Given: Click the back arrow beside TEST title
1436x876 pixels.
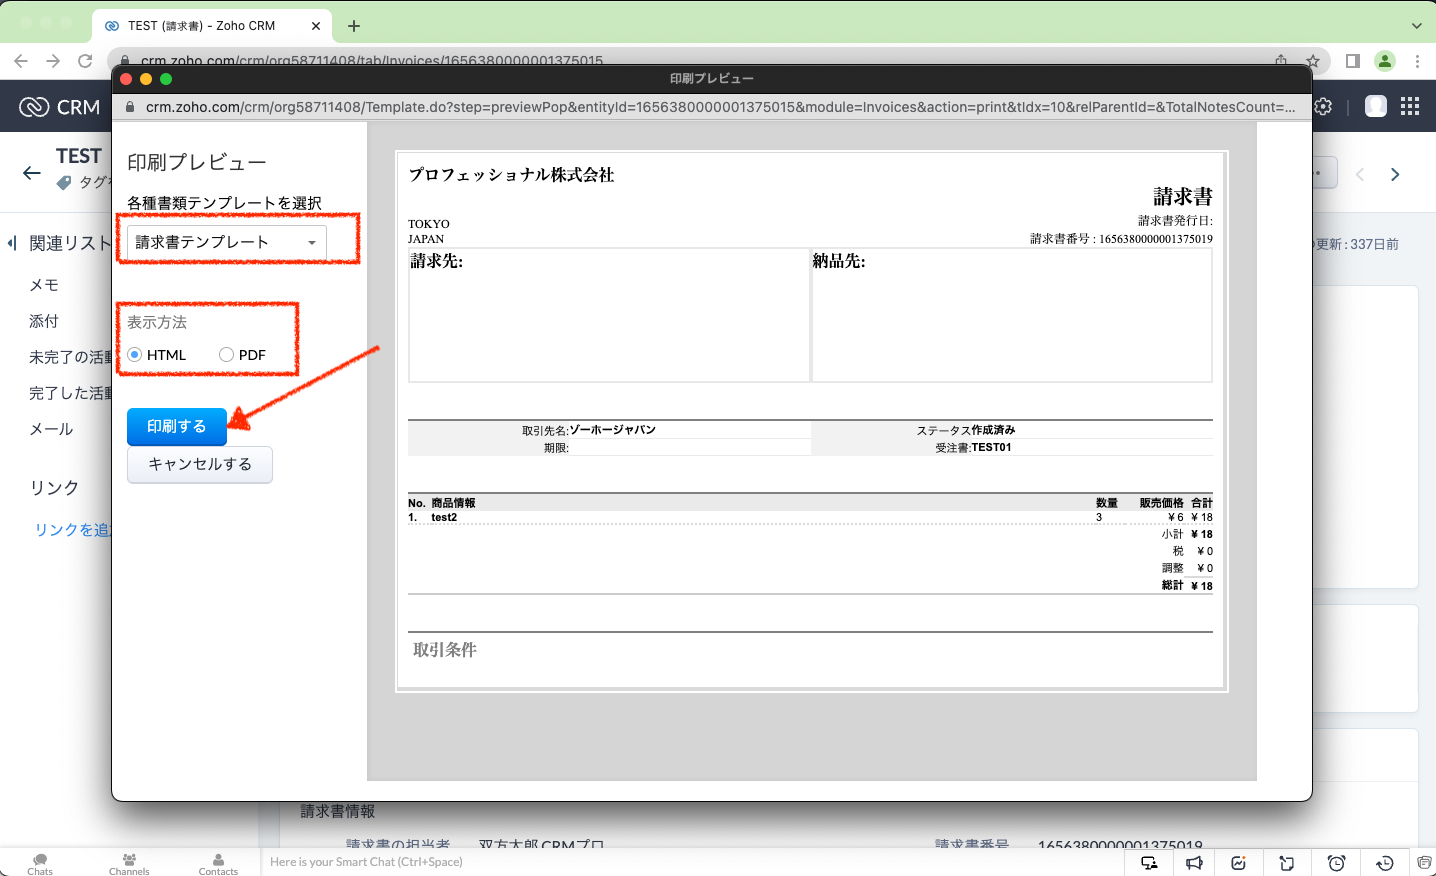Looking at the screenshot, I should coord(32,173).
